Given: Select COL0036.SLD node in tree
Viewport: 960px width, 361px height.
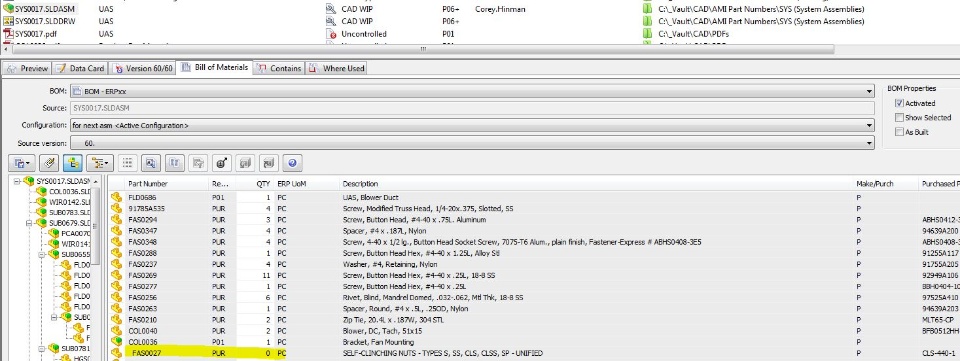Looking at the screenshot, I should point(70,192).
